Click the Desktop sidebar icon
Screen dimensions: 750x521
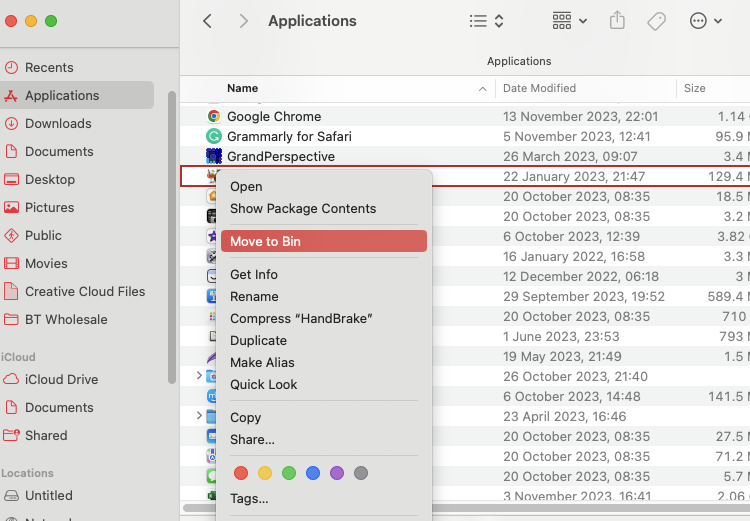pos(11,179)
